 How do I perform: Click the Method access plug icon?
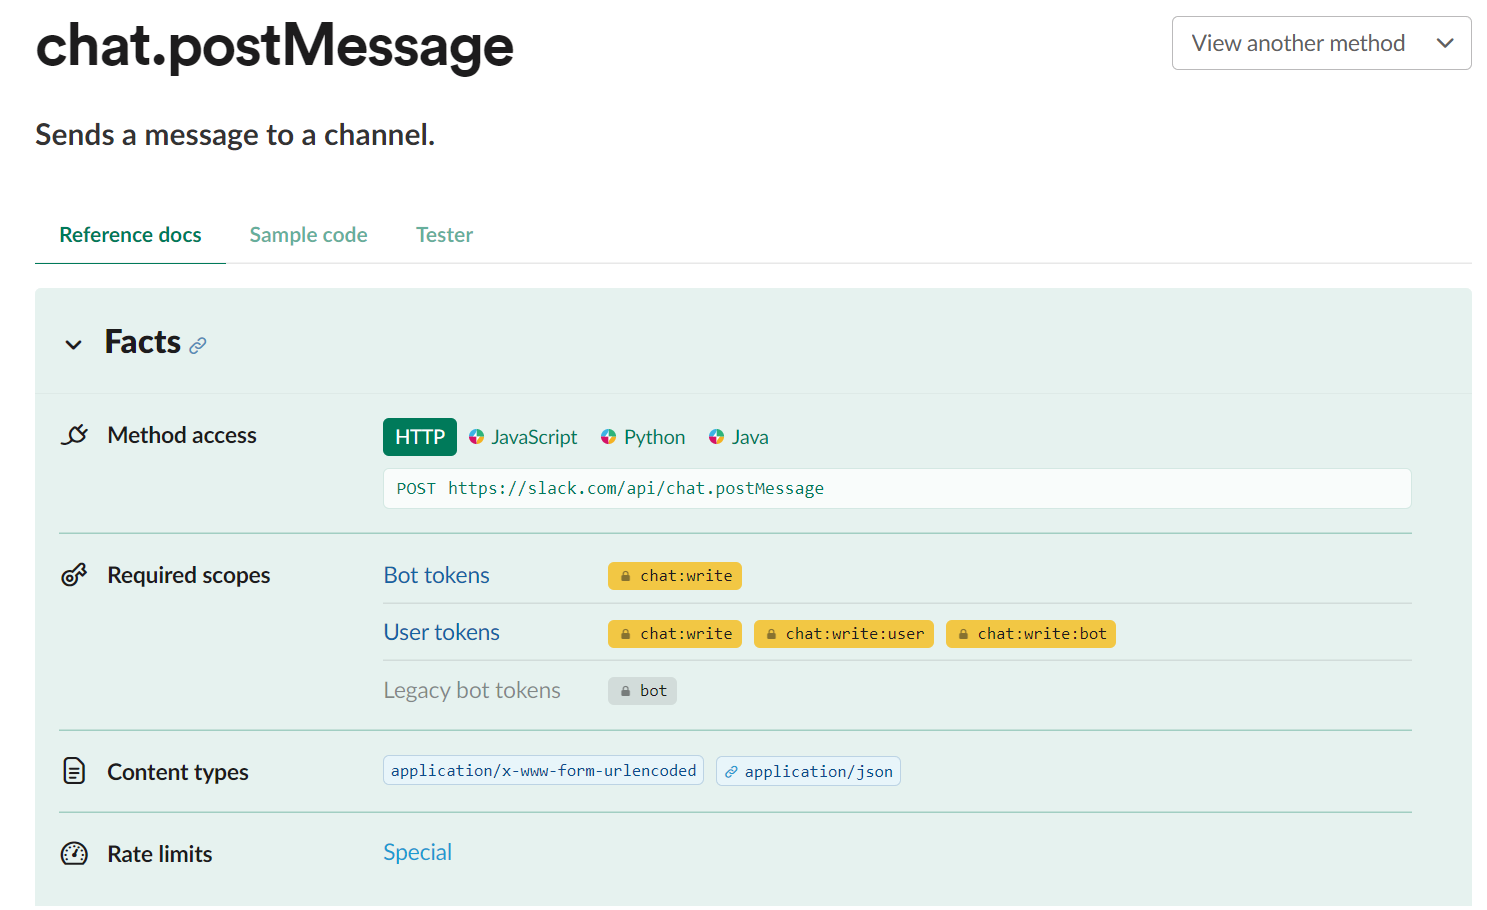click(75, 435)
